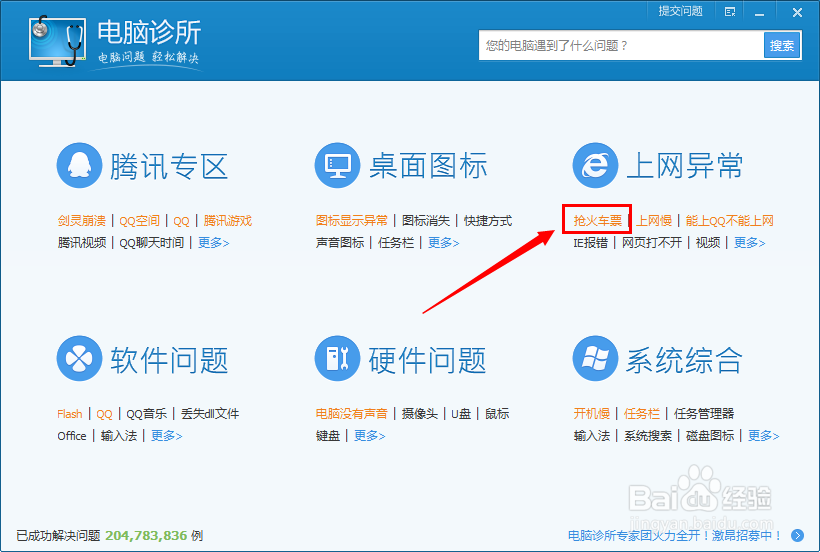Expand 更多> under 系统综合
The width and height of the screenshot is (820, 552).
[x=764, y=435]
